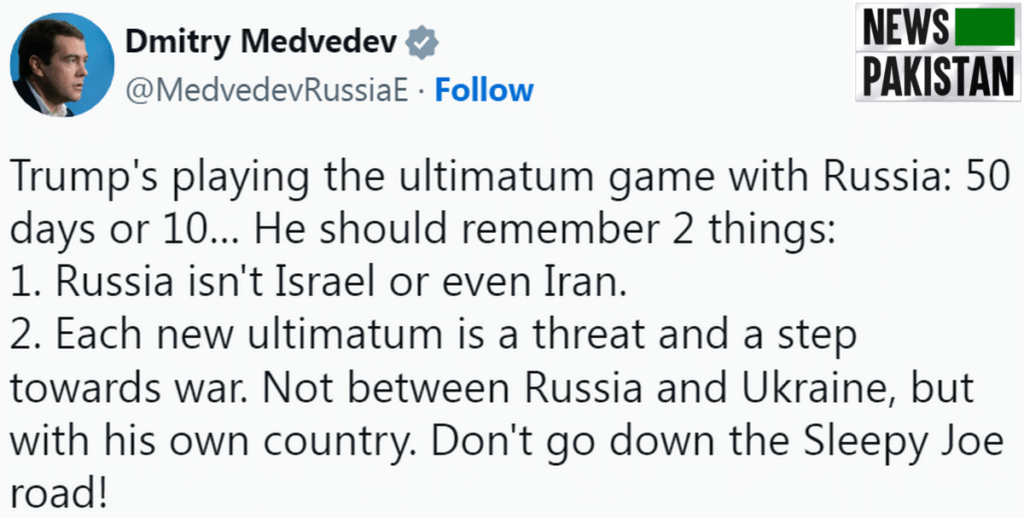1024x518 pixels.
Task: Click the line starting 'towards war'
Action: click(492, 389)
